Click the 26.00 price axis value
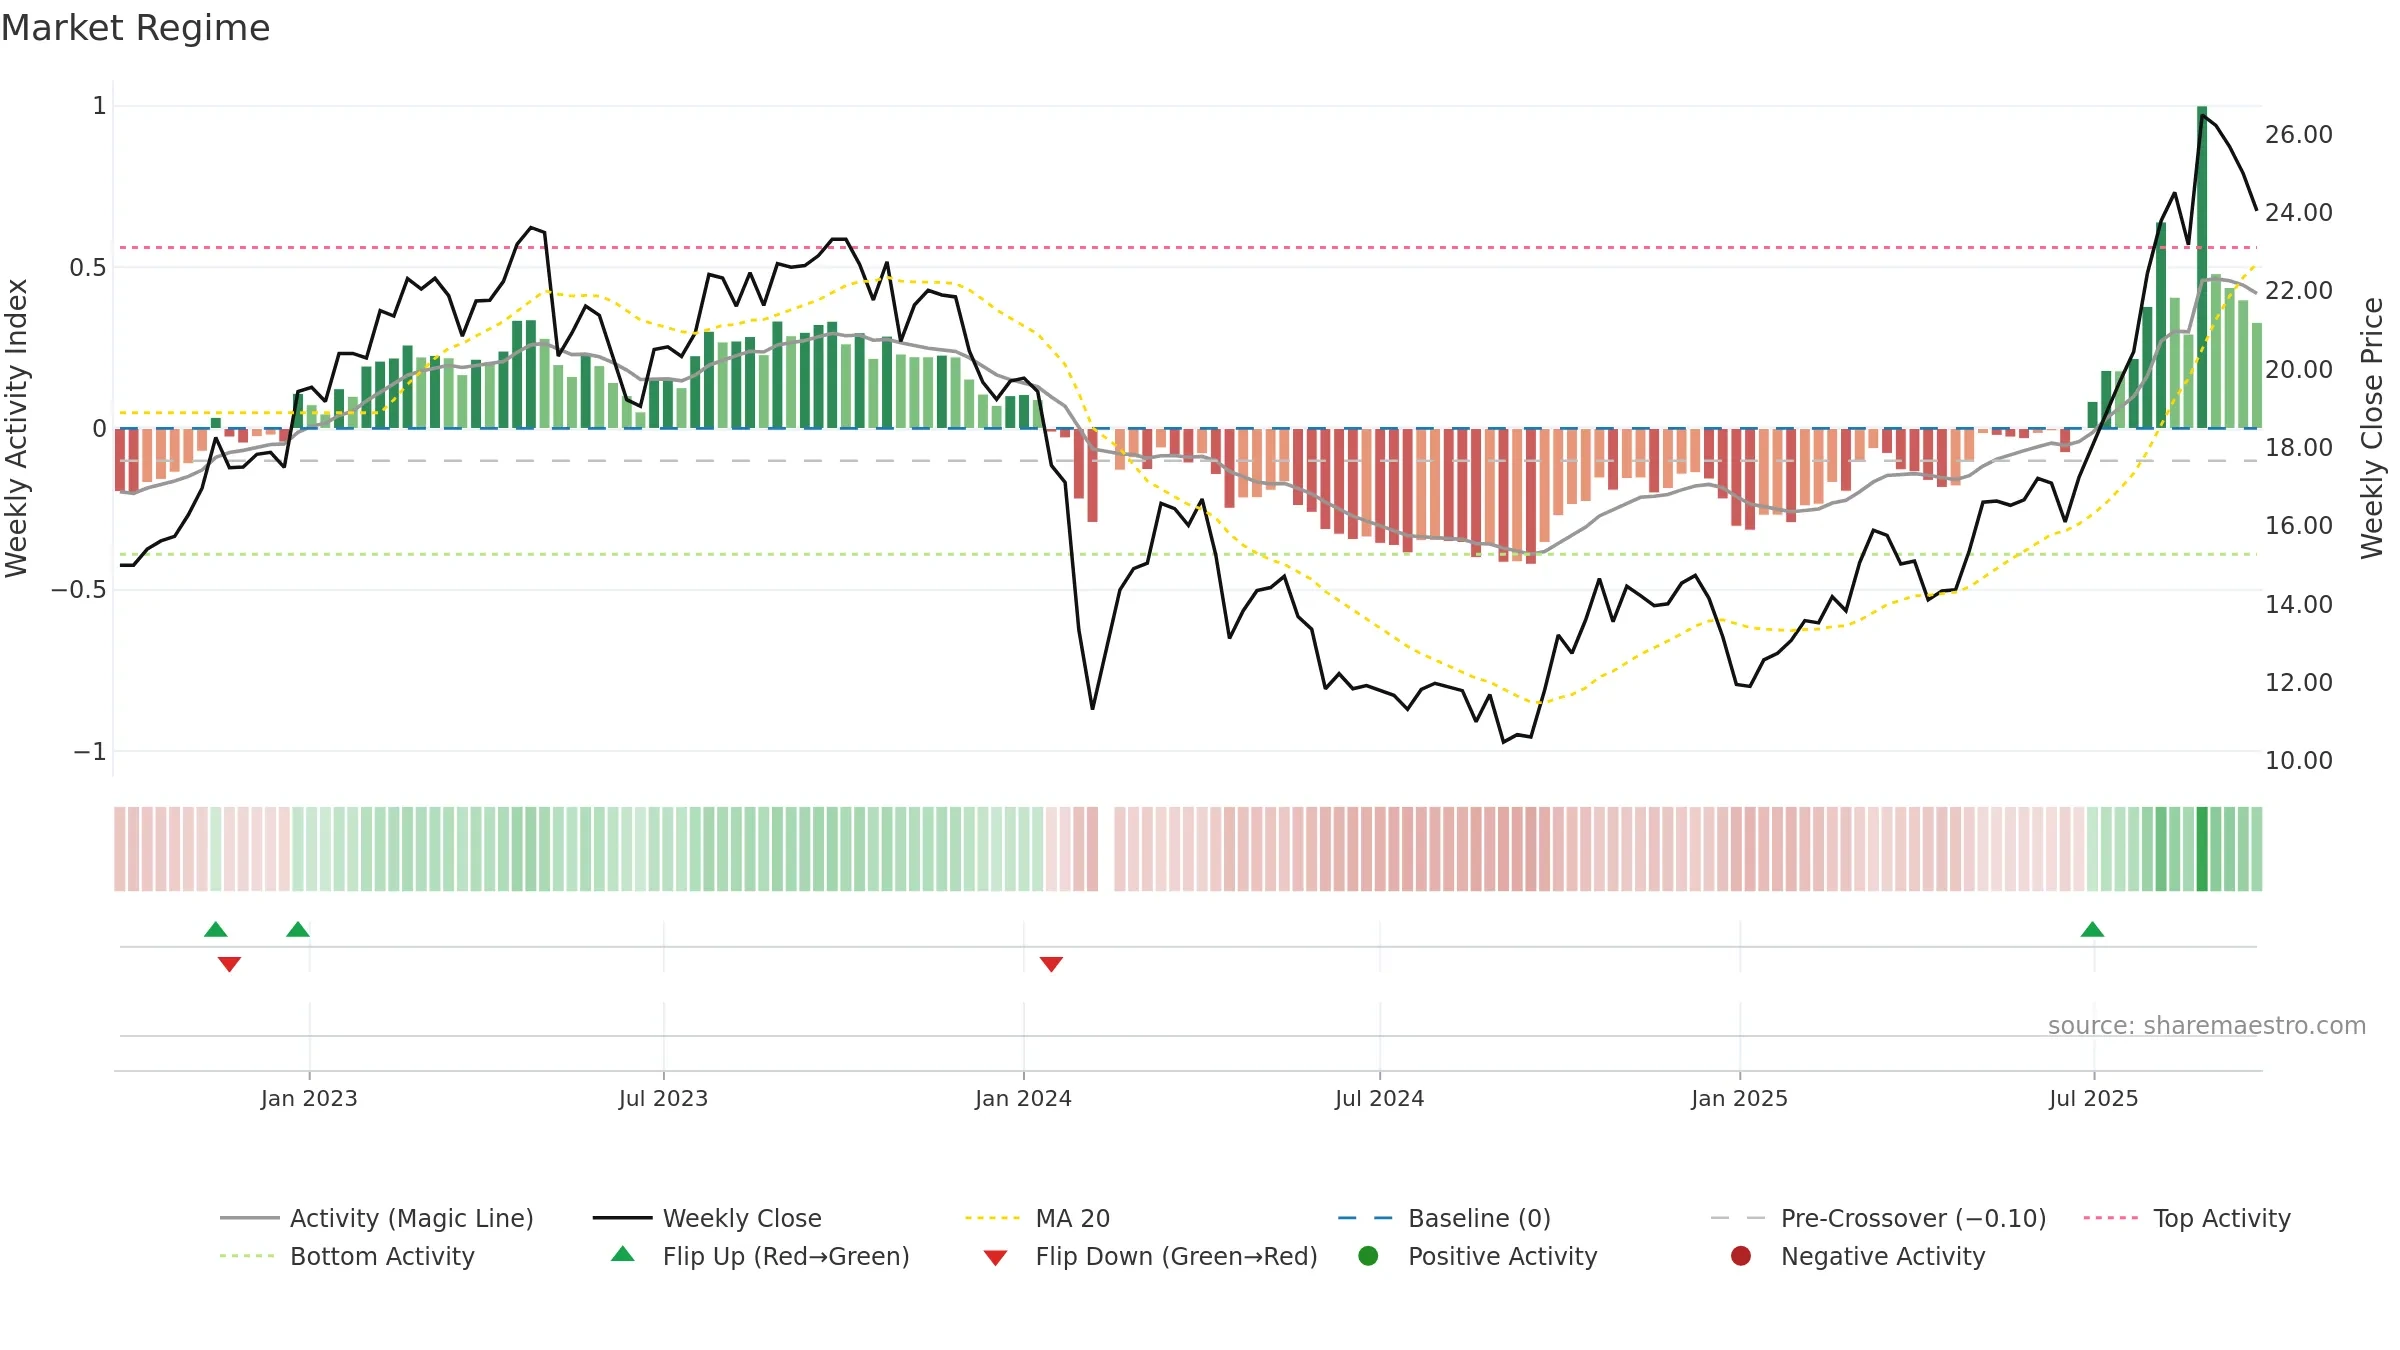Image resolution: width=2400 pixels, height=1350 pixels. click(2298, 134)
